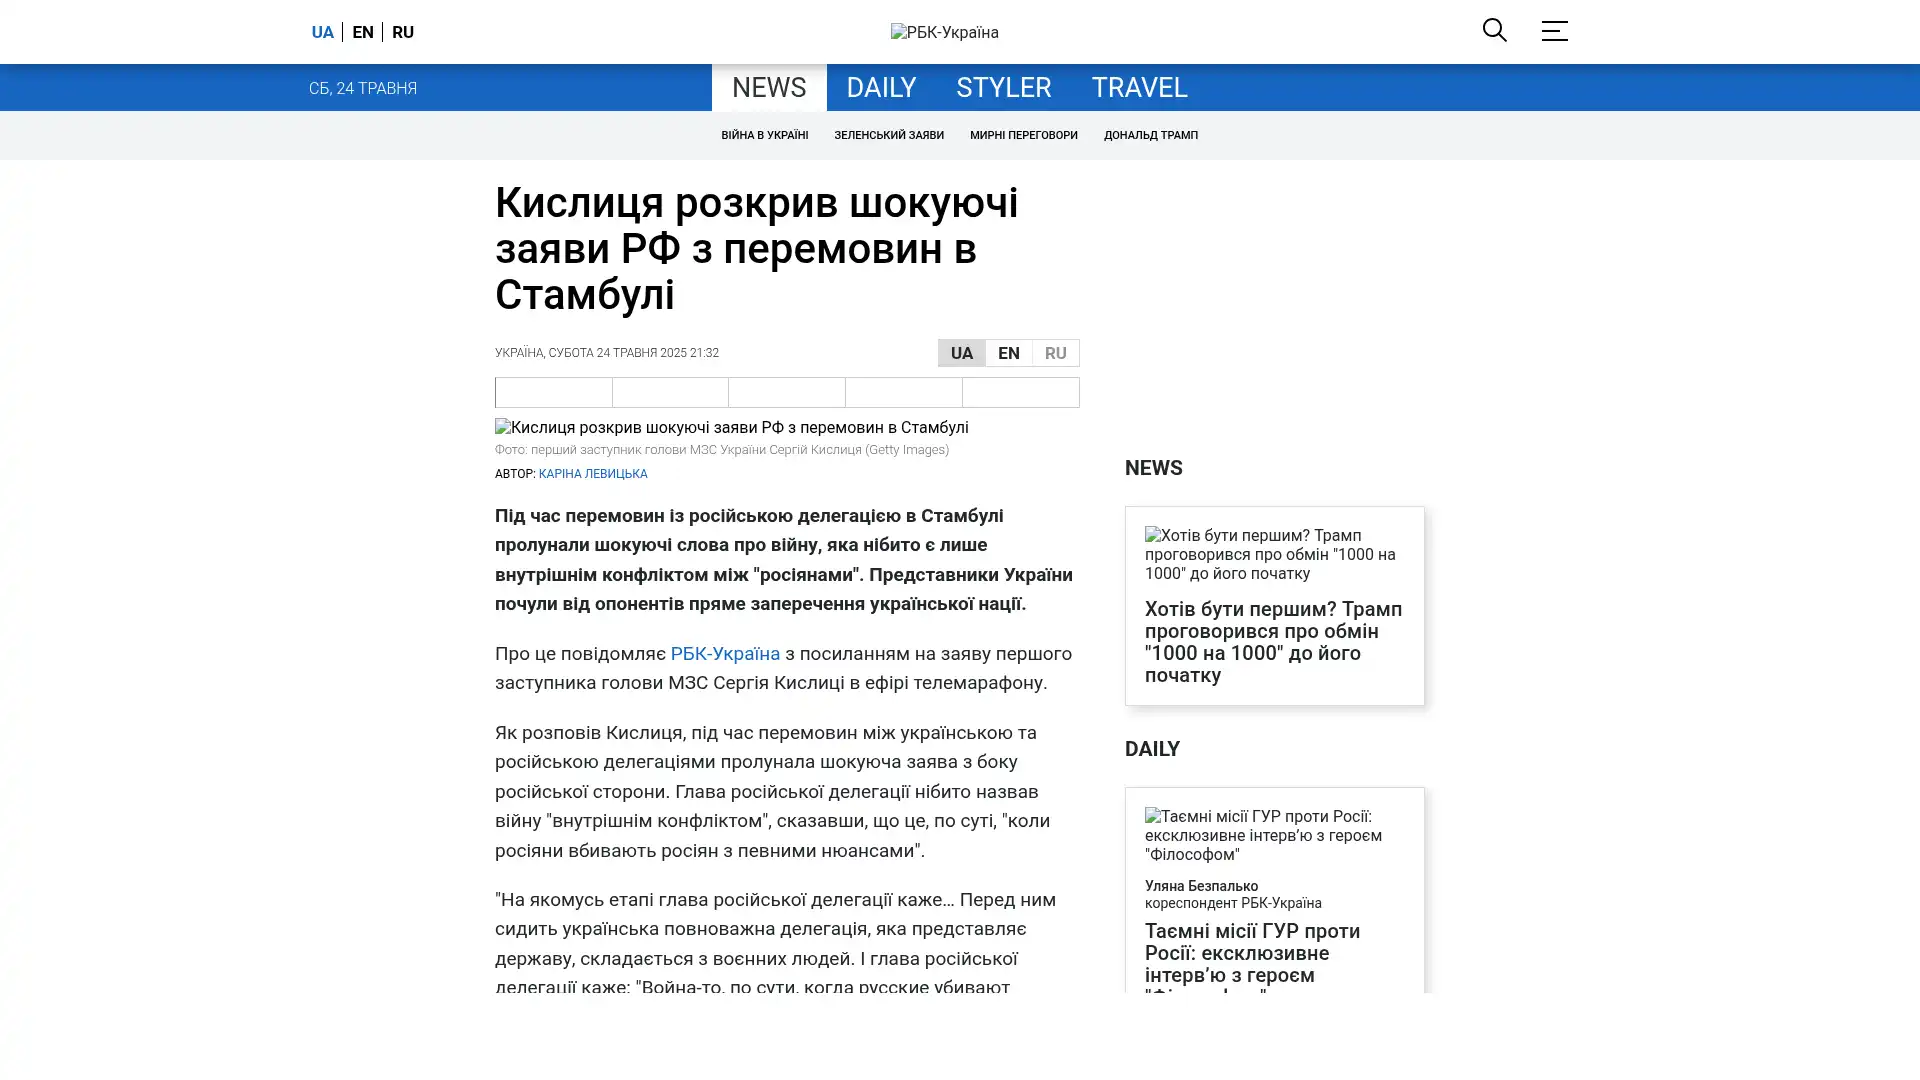Viewport: 1920px width, 1080px height.
Task: Click the Таємні місії ГУР article thumbnail
Action: tap(1273, 835)
